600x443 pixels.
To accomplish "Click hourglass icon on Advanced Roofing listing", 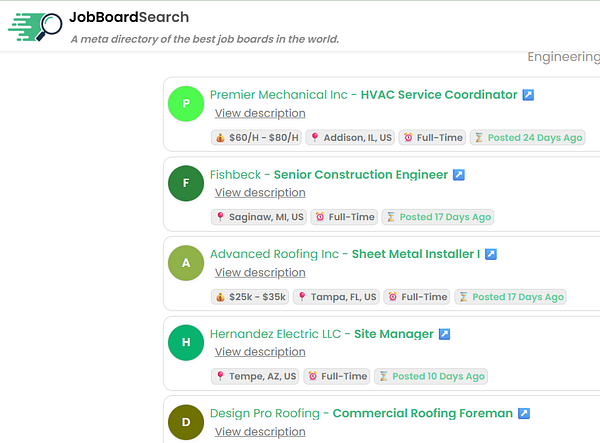I will (x=463, y=297).
